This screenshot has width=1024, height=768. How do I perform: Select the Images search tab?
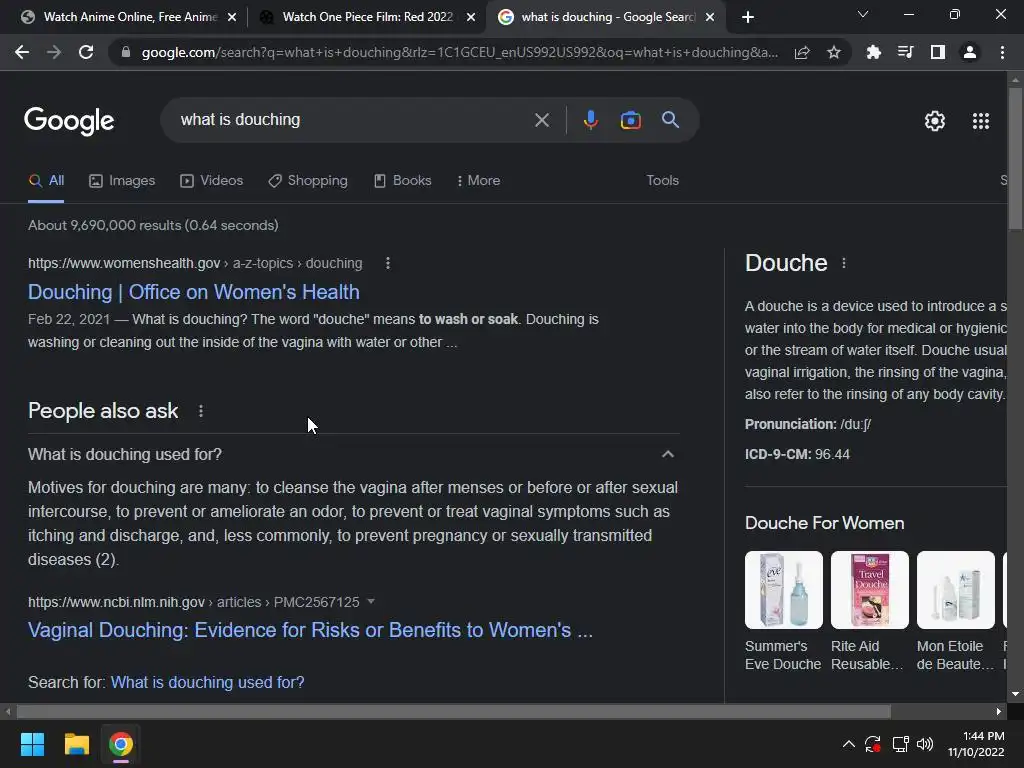[x=122, y=181]
